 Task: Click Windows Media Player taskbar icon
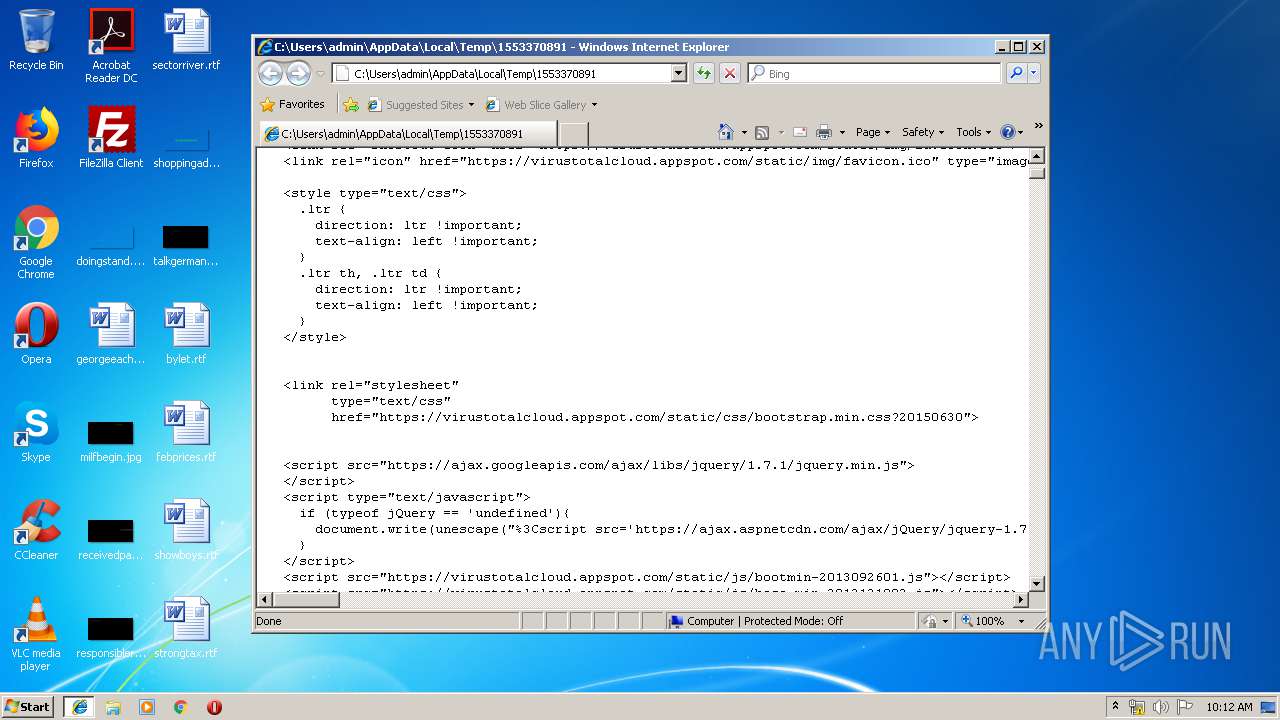[147, 706]
